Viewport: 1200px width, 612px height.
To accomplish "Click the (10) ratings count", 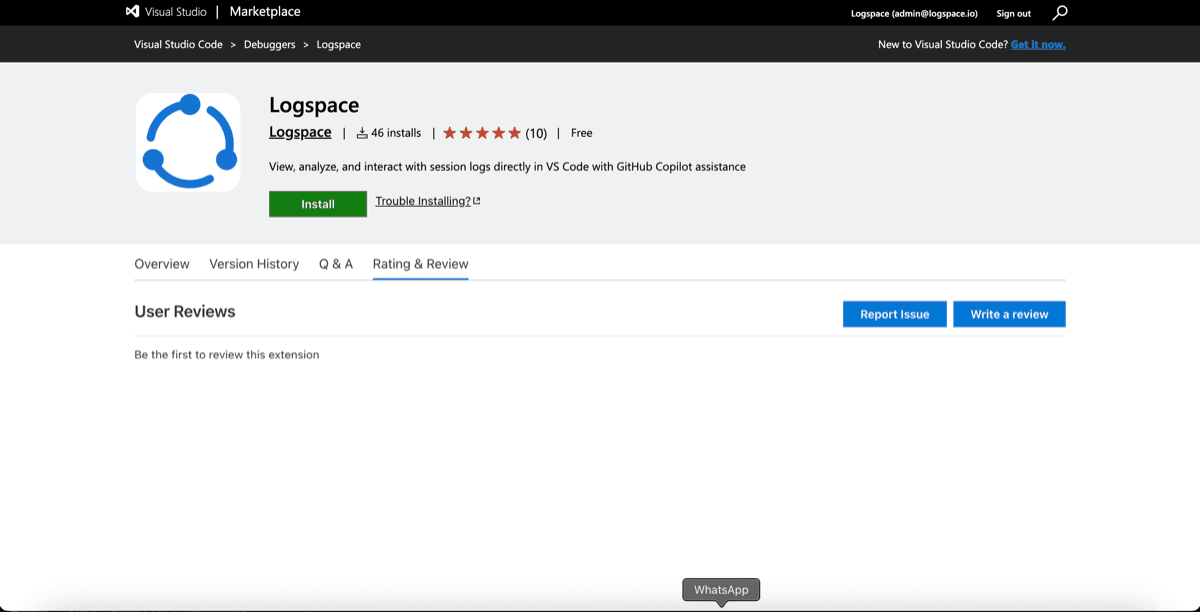I will point(536,133).
